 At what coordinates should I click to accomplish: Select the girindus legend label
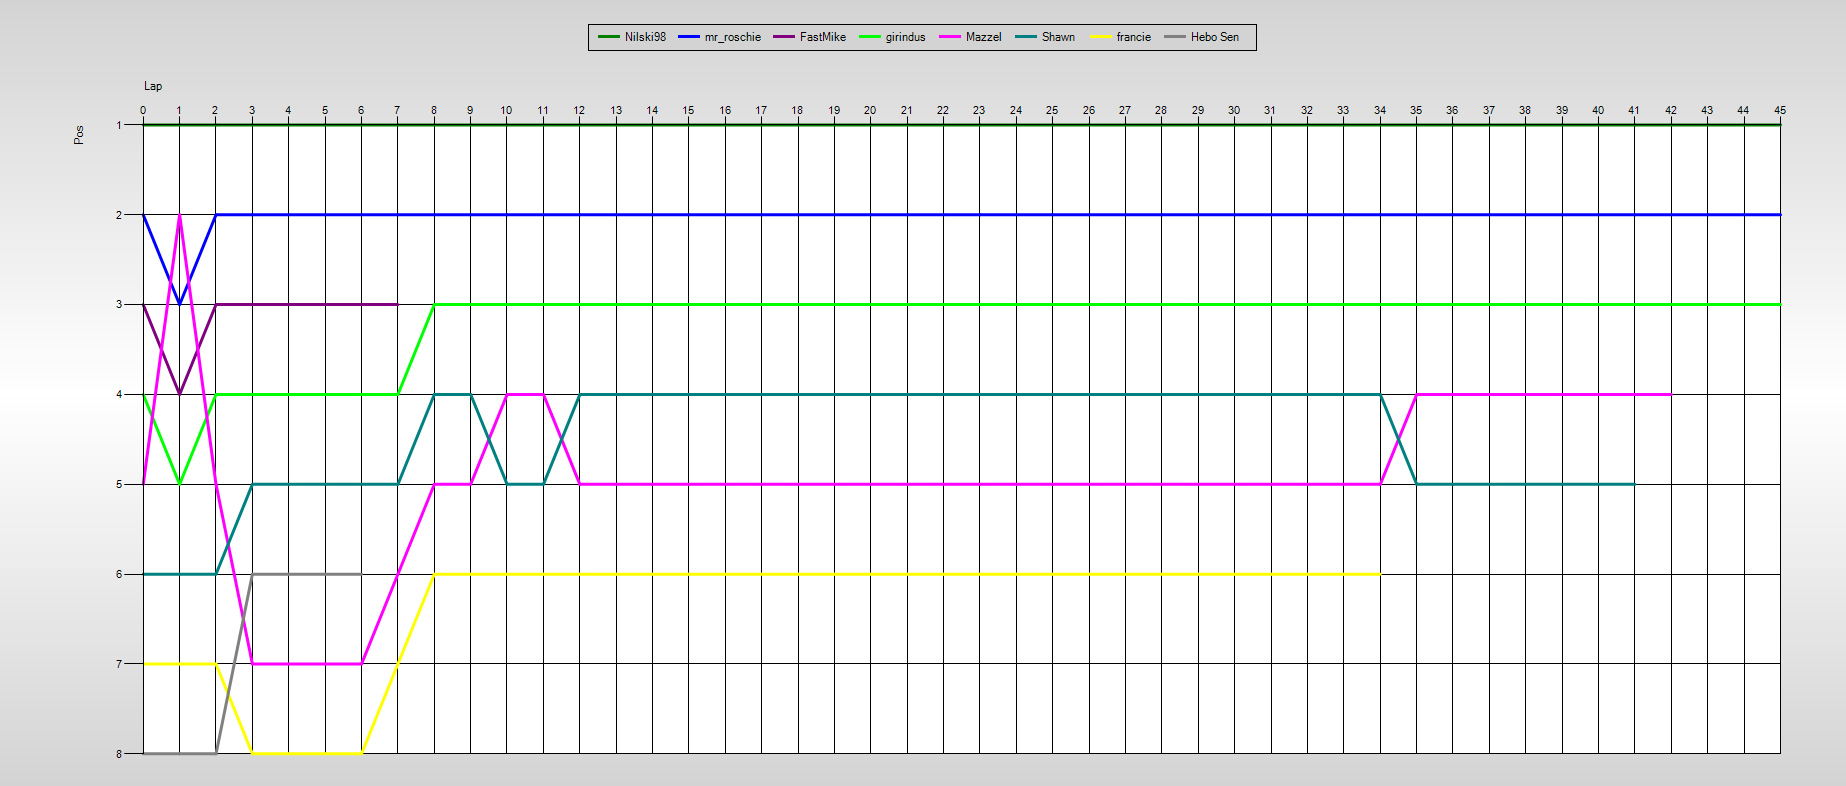point(905,37)
